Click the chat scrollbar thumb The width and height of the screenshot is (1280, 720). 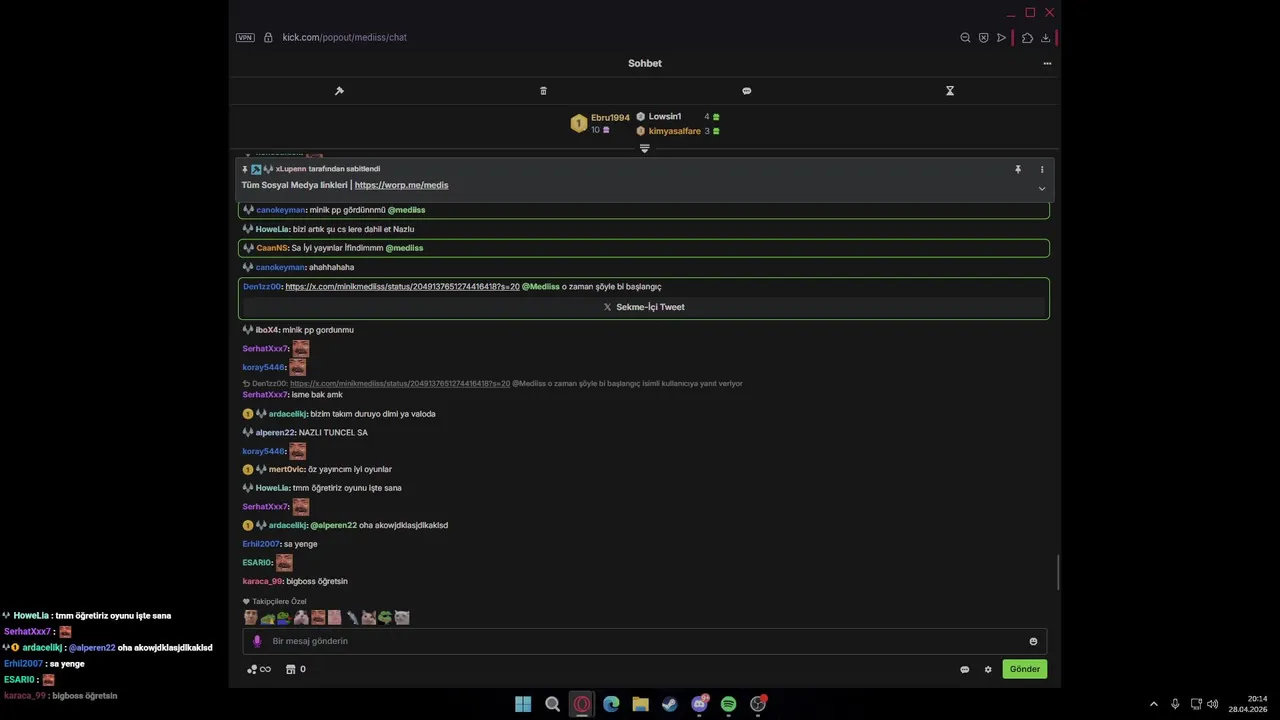click(x=1057, y=572)
